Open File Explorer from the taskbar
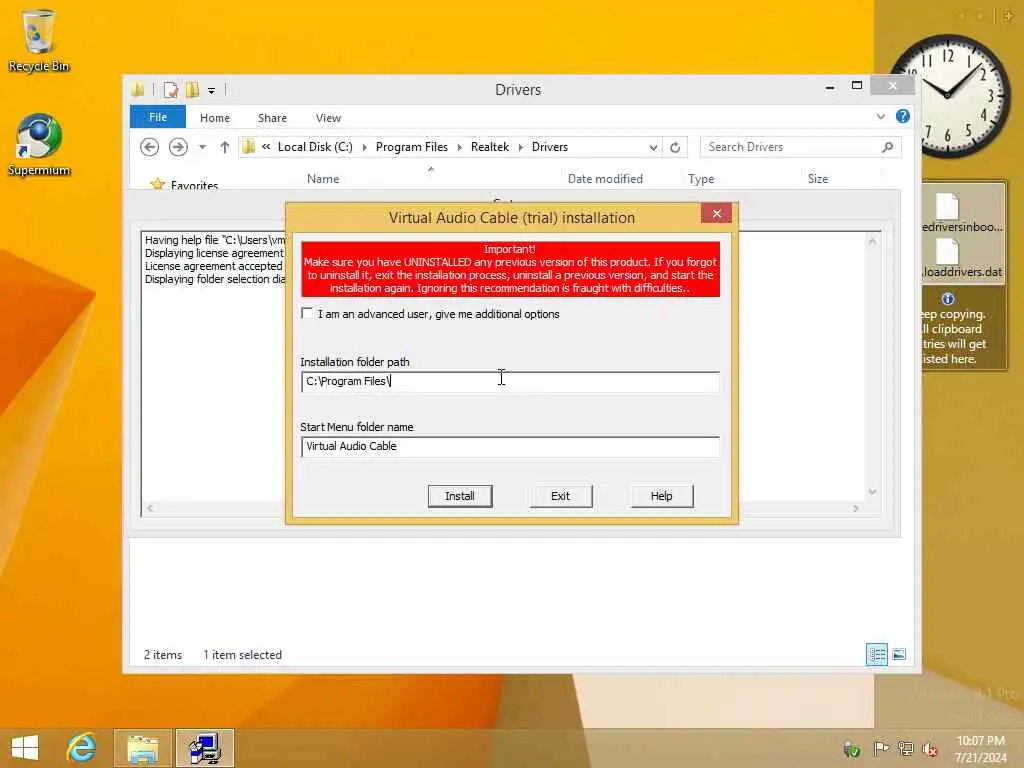 [x=143, y=748]
